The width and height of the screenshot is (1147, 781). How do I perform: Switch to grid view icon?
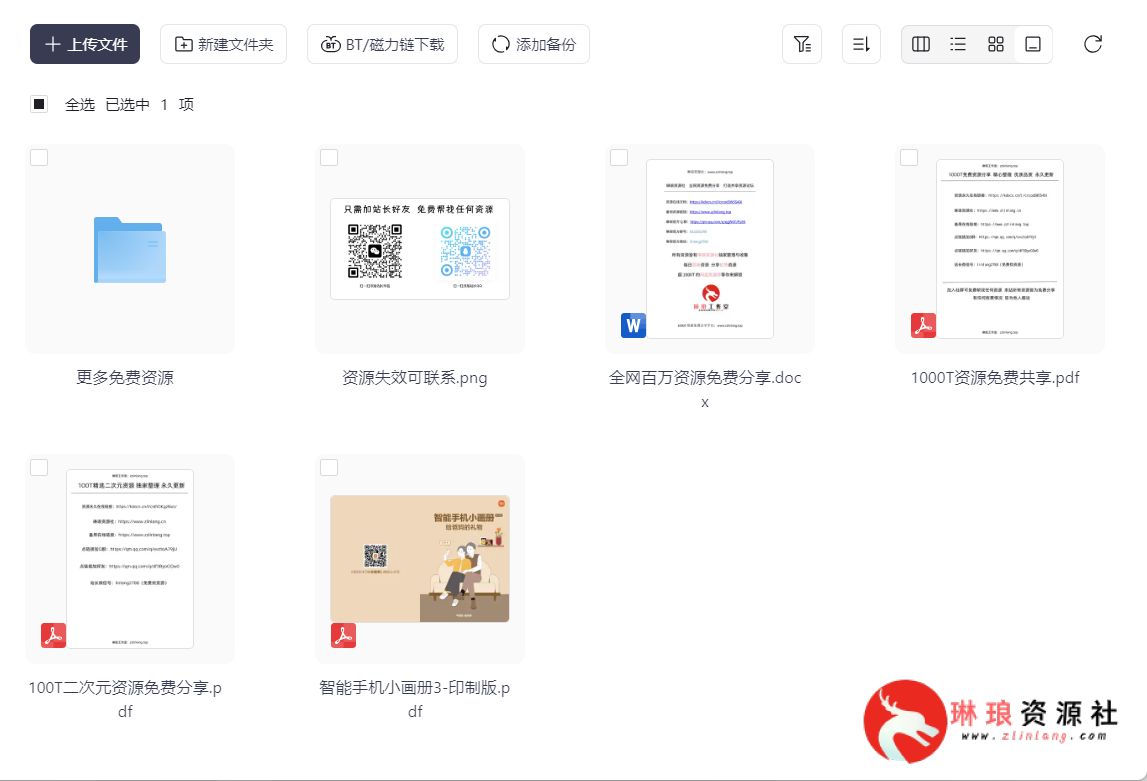(996, 44)
